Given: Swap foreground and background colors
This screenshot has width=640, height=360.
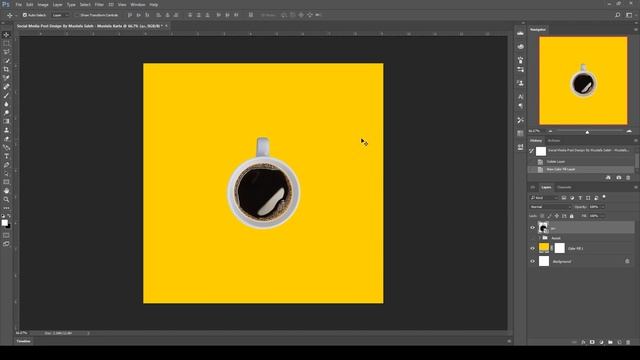Looking at the screenshot, I should [9, 216].
